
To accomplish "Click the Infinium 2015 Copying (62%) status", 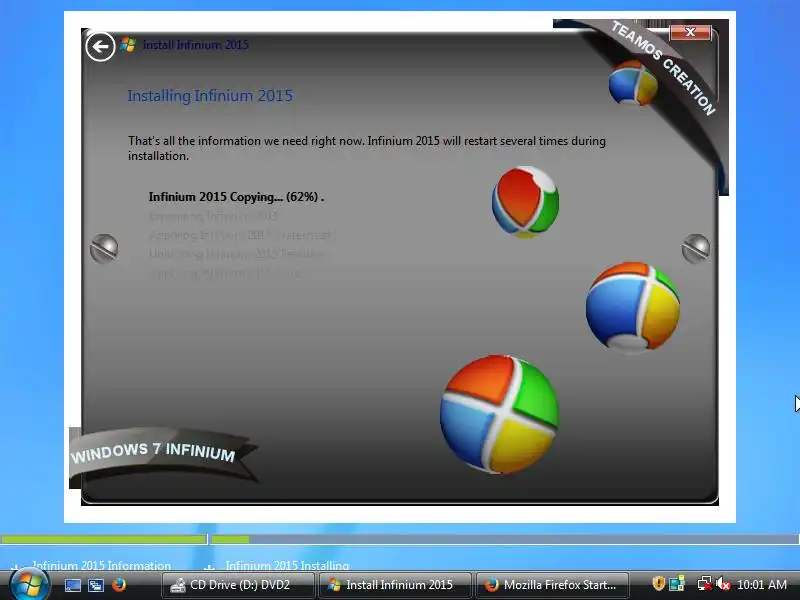I will [236, 197].
